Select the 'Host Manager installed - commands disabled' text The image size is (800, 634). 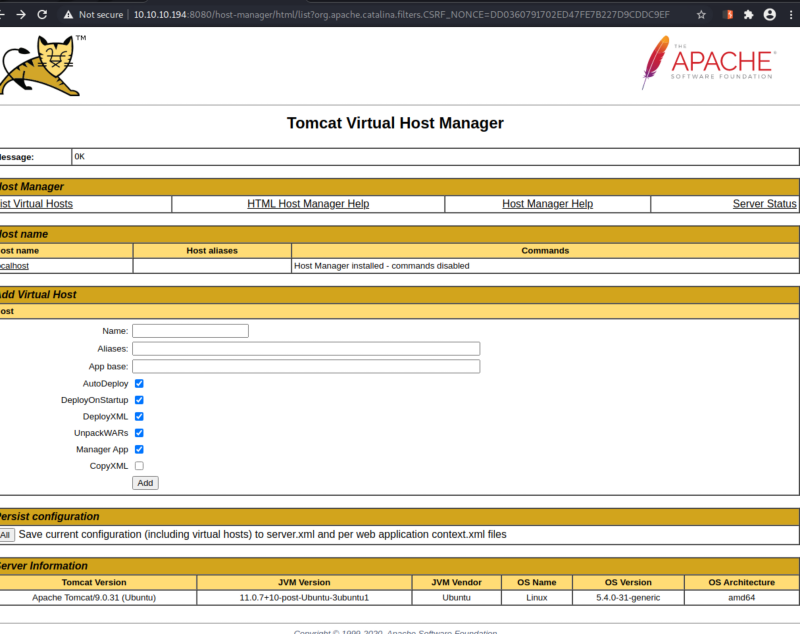click(x=382, y=266)
